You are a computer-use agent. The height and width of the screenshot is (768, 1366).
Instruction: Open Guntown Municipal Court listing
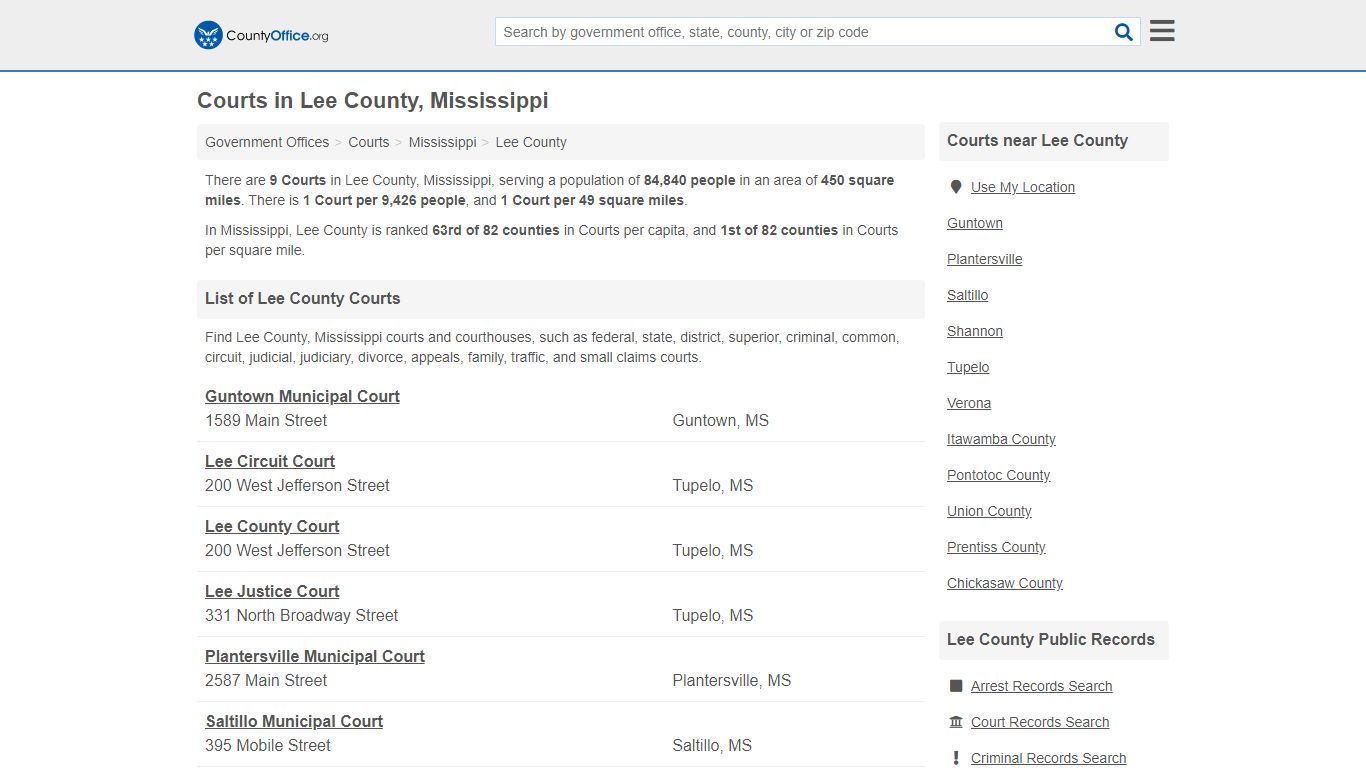click(x=302, y=396)
